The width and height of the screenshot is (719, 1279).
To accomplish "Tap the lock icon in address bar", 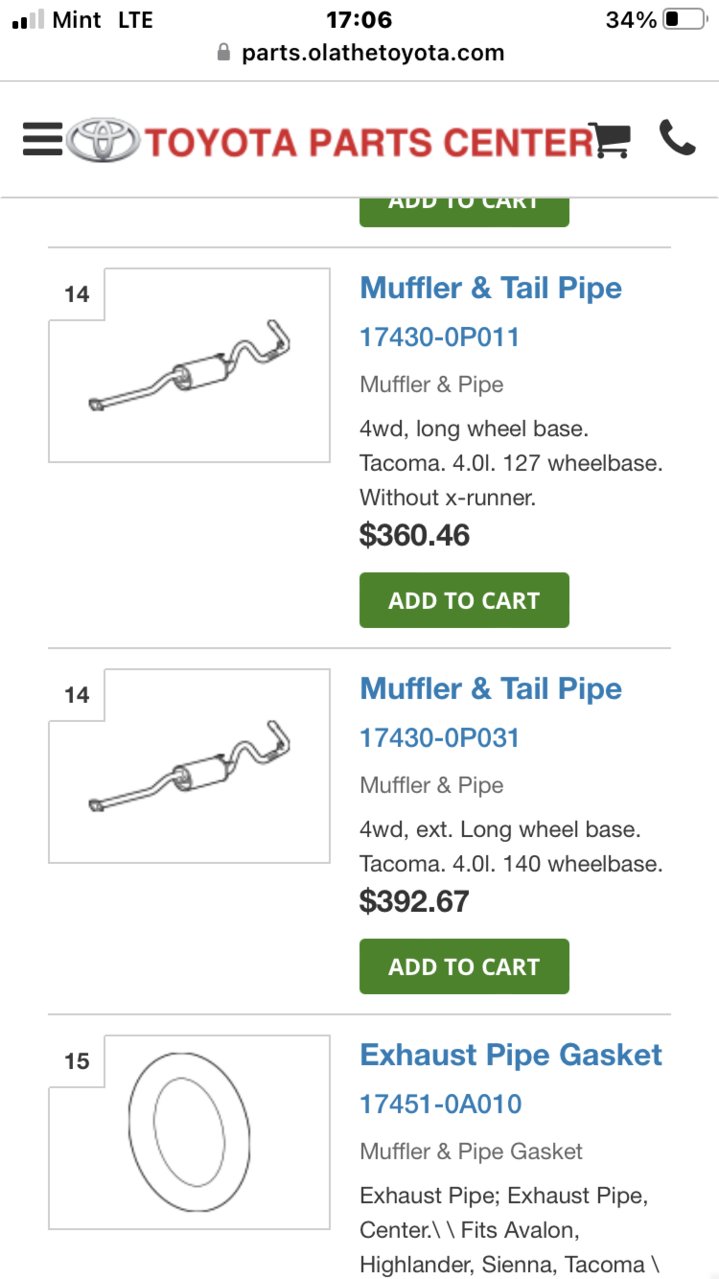I will [x=224, y=52].
